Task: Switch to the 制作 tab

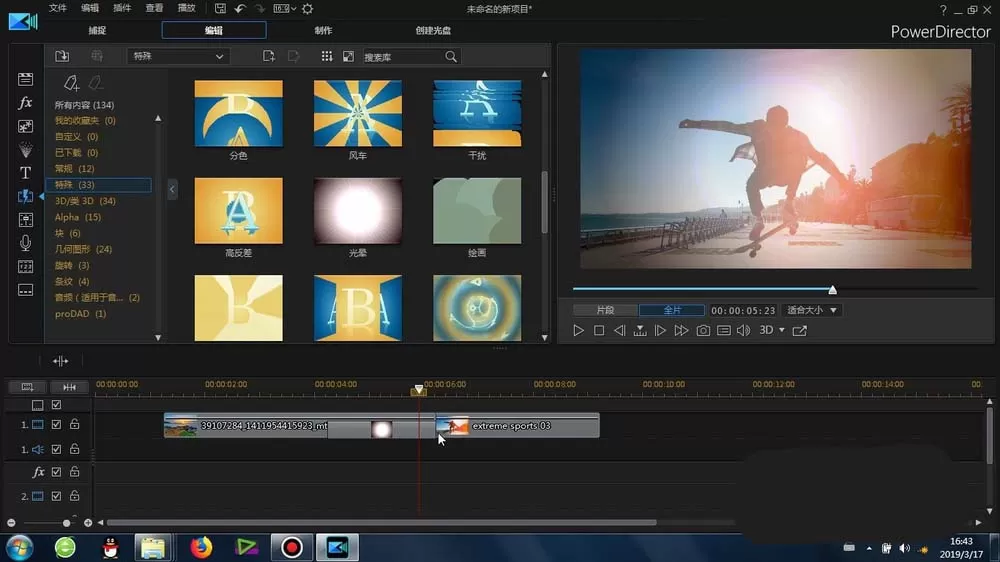Action: click(x=323, y=30)
